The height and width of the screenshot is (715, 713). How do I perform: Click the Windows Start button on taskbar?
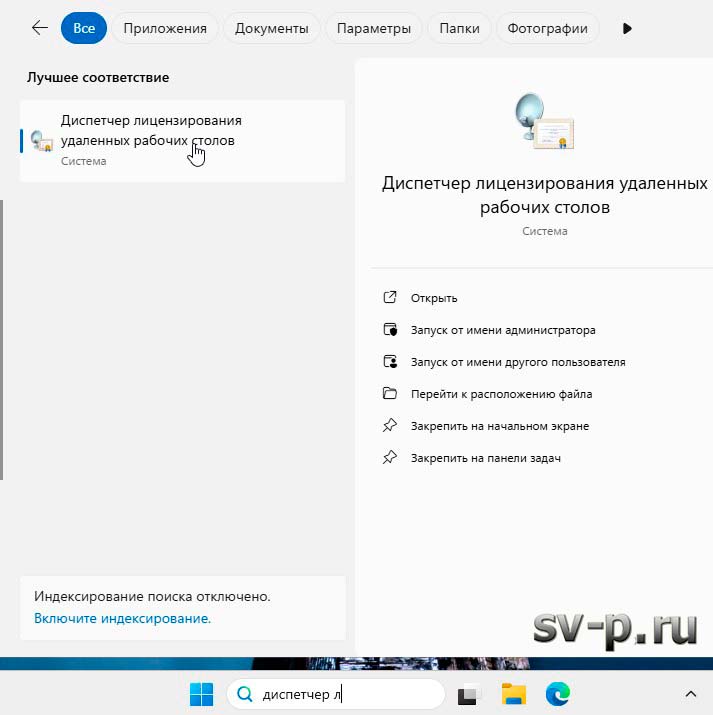201,694
